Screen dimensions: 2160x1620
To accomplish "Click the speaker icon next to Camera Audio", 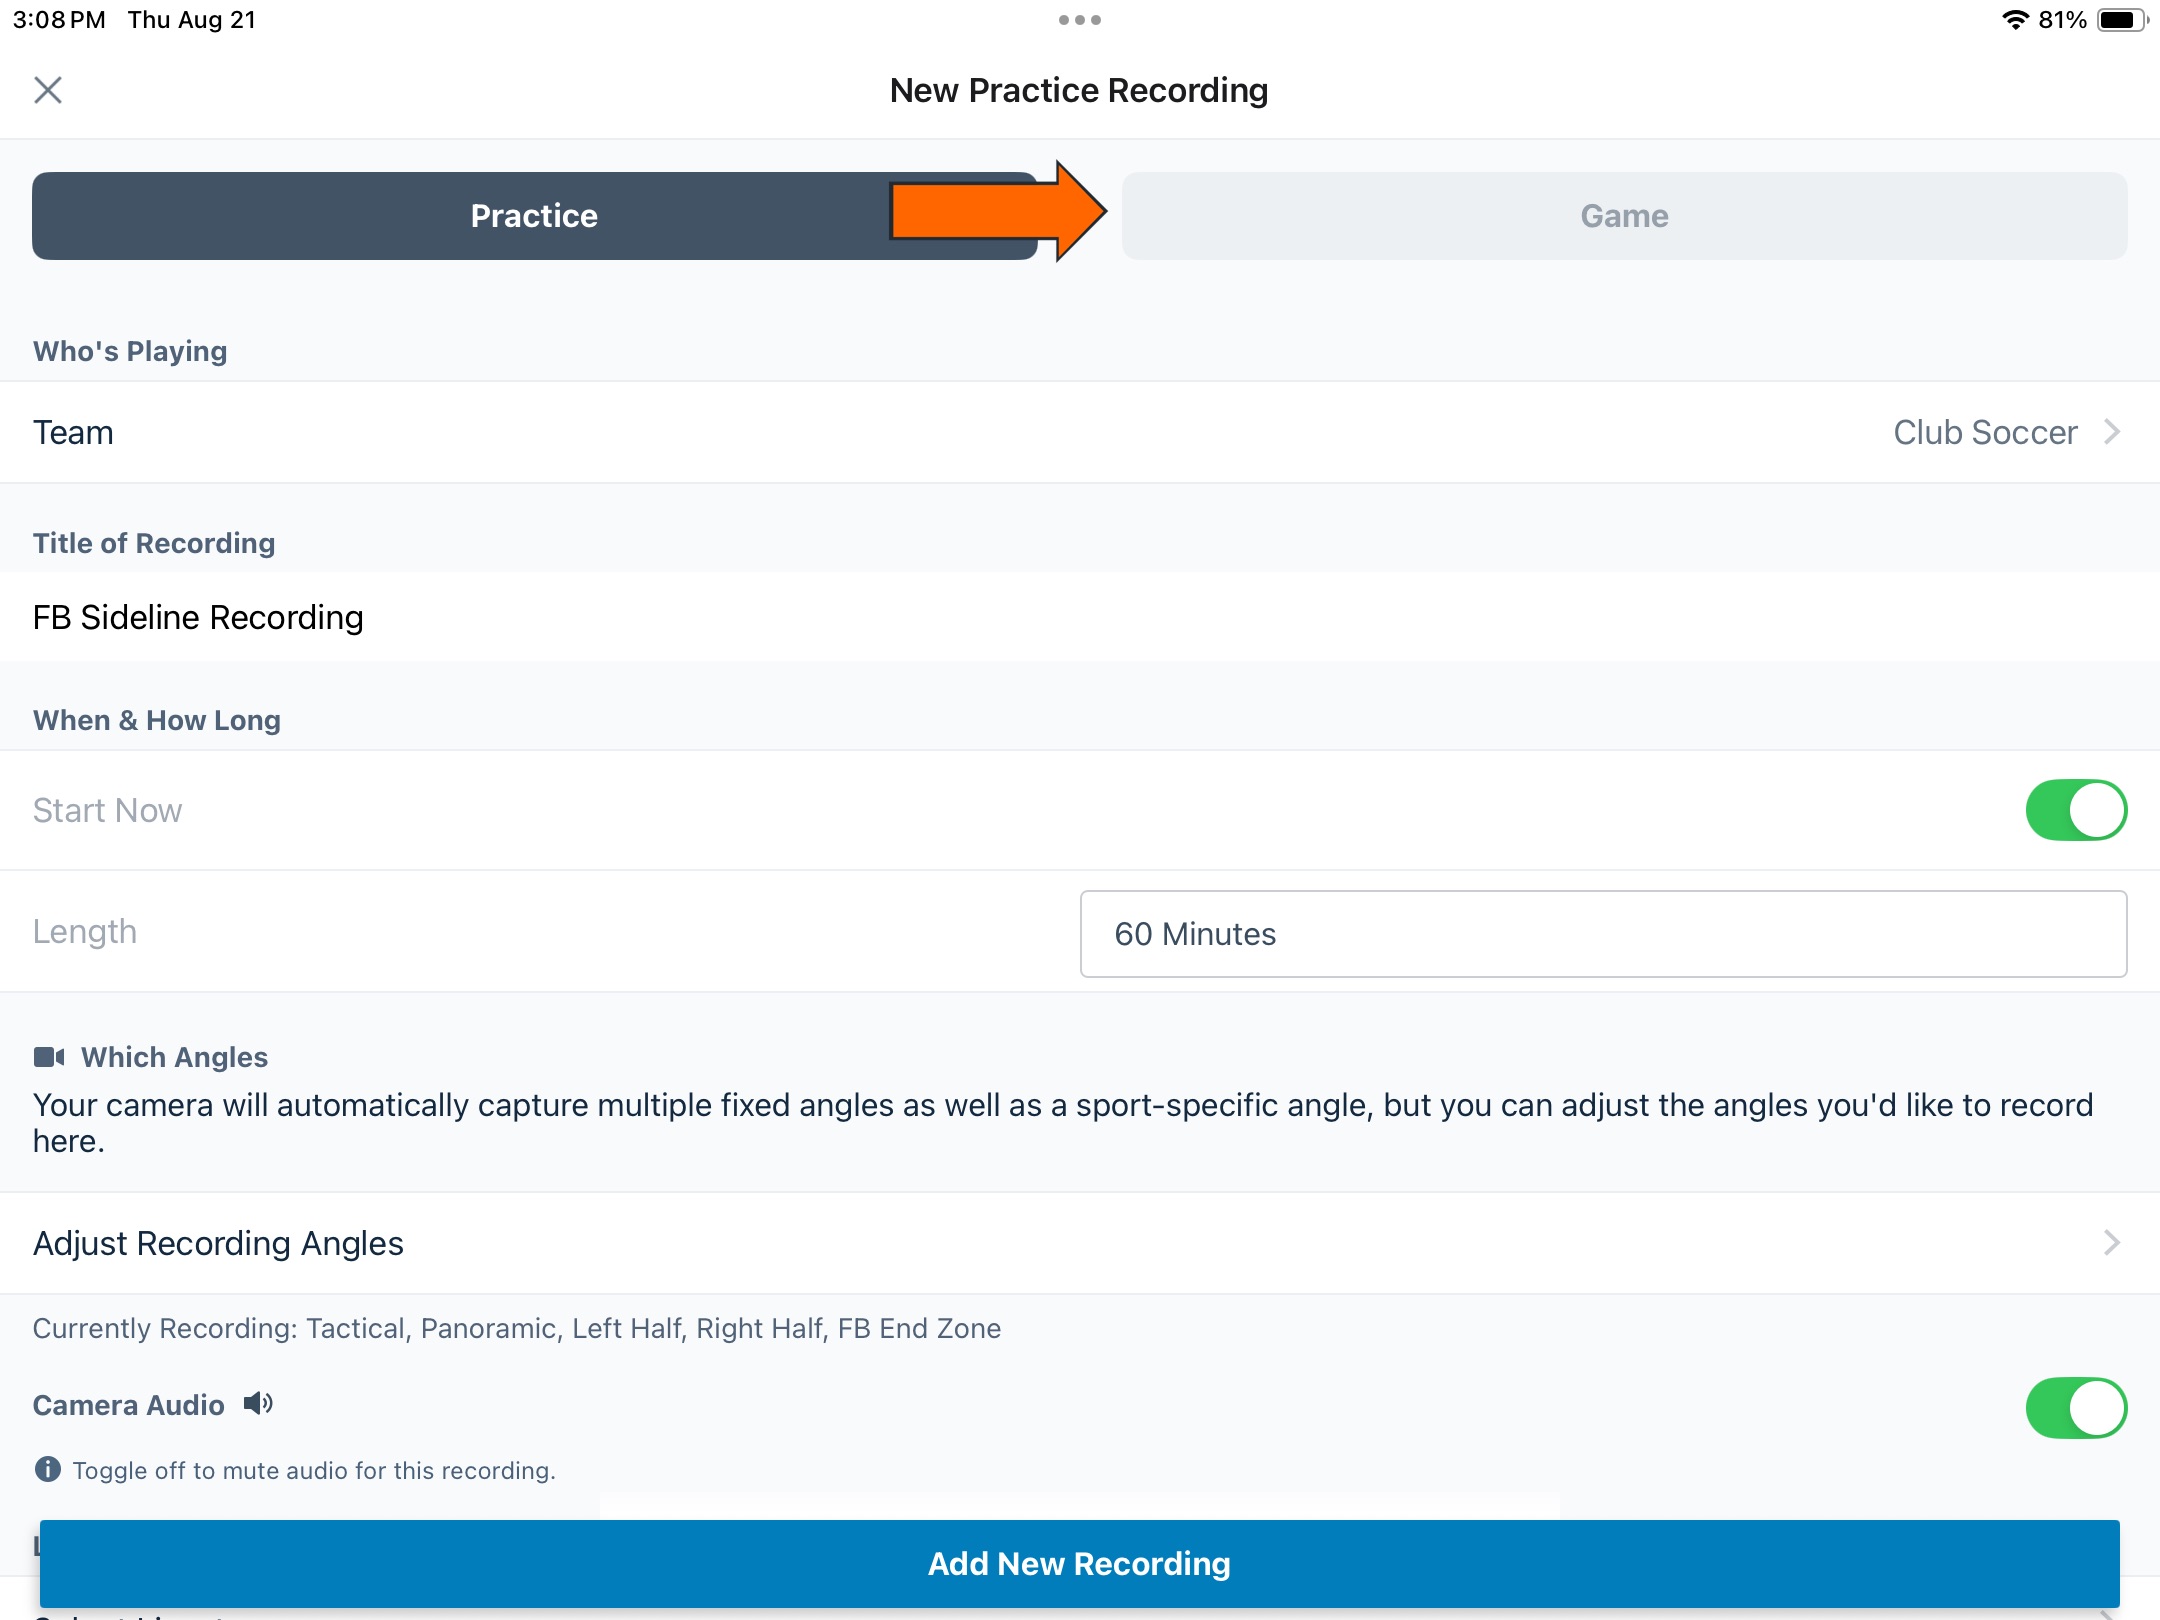I will (x=259, y=1405).
